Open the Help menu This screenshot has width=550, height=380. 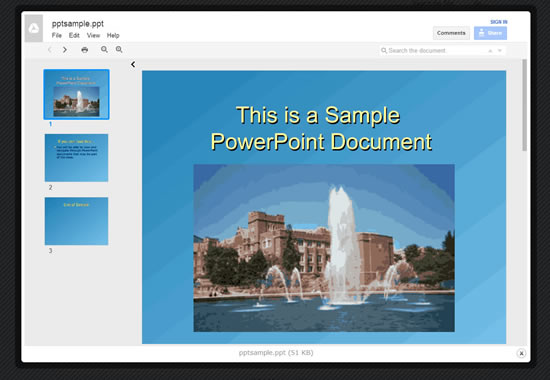click(113, 35)
